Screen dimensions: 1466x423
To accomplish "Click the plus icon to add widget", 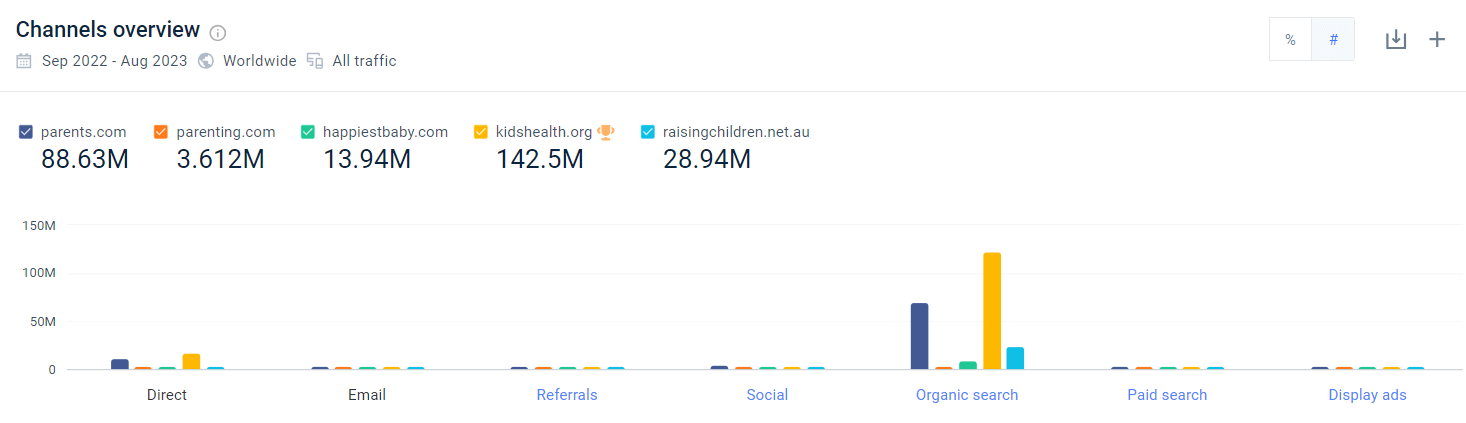I will [1437, 40].
